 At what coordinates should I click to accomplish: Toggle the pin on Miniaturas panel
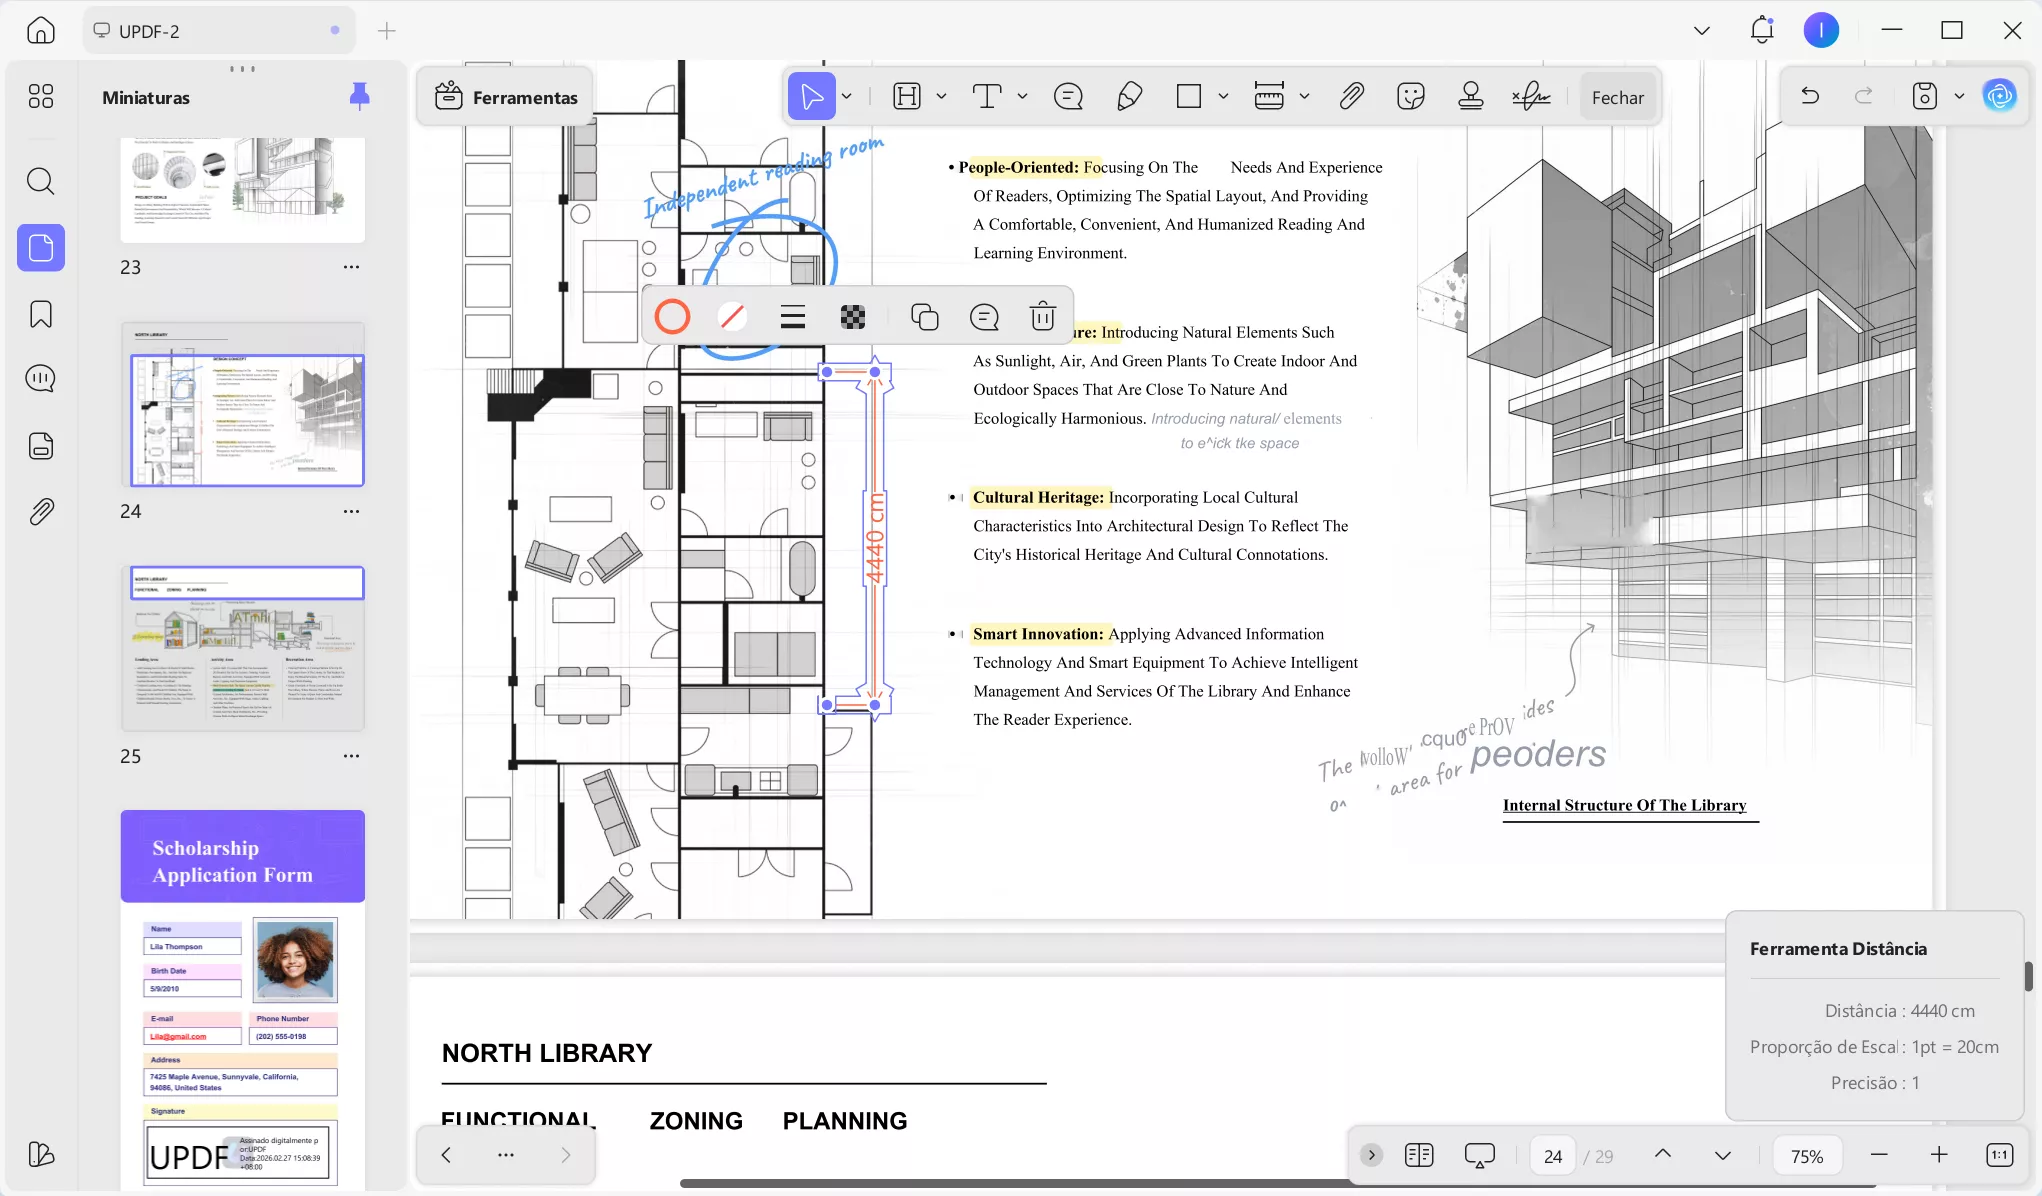[359, 96]
